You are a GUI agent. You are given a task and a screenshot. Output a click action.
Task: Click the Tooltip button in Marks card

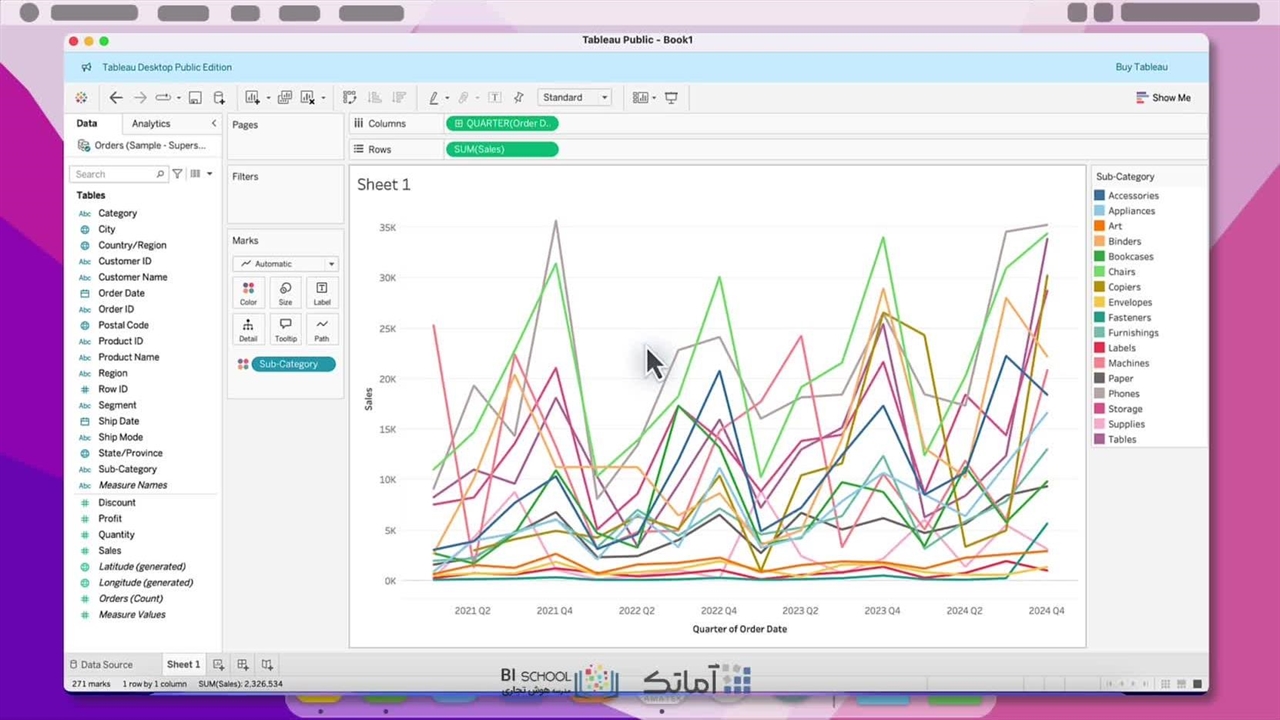pos(285,329)
